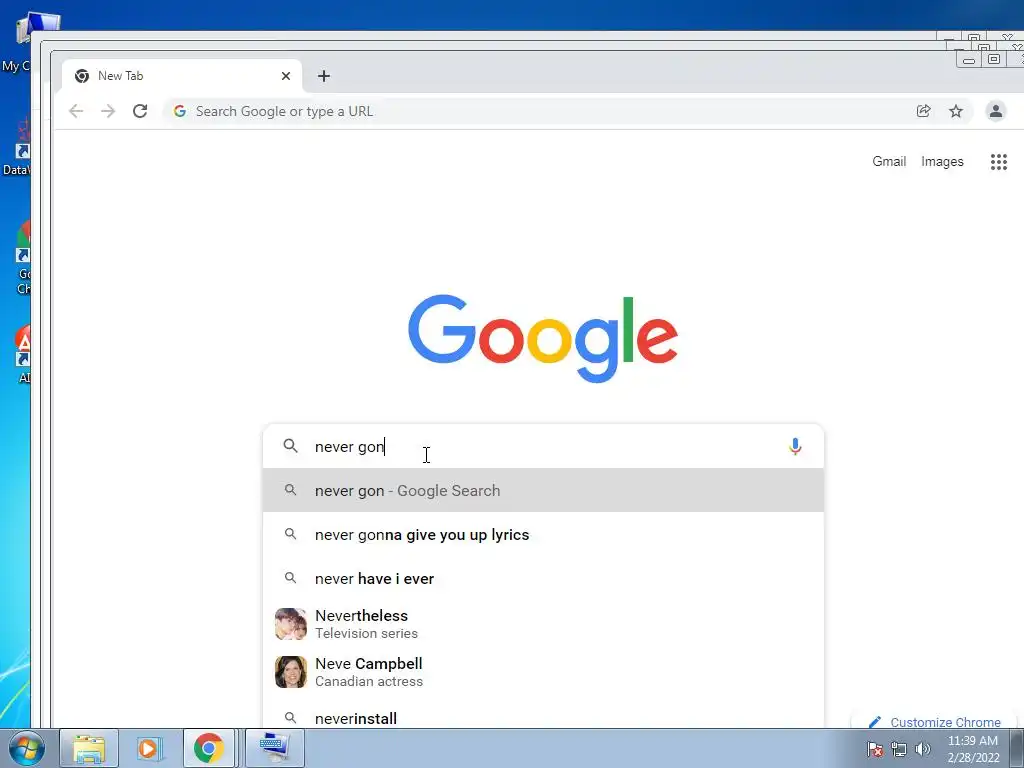The width and height of the screenshot is (1024, 768).
Task: Click the taskbar clock showing 11:39 AM
Action: tap(972, 749)
